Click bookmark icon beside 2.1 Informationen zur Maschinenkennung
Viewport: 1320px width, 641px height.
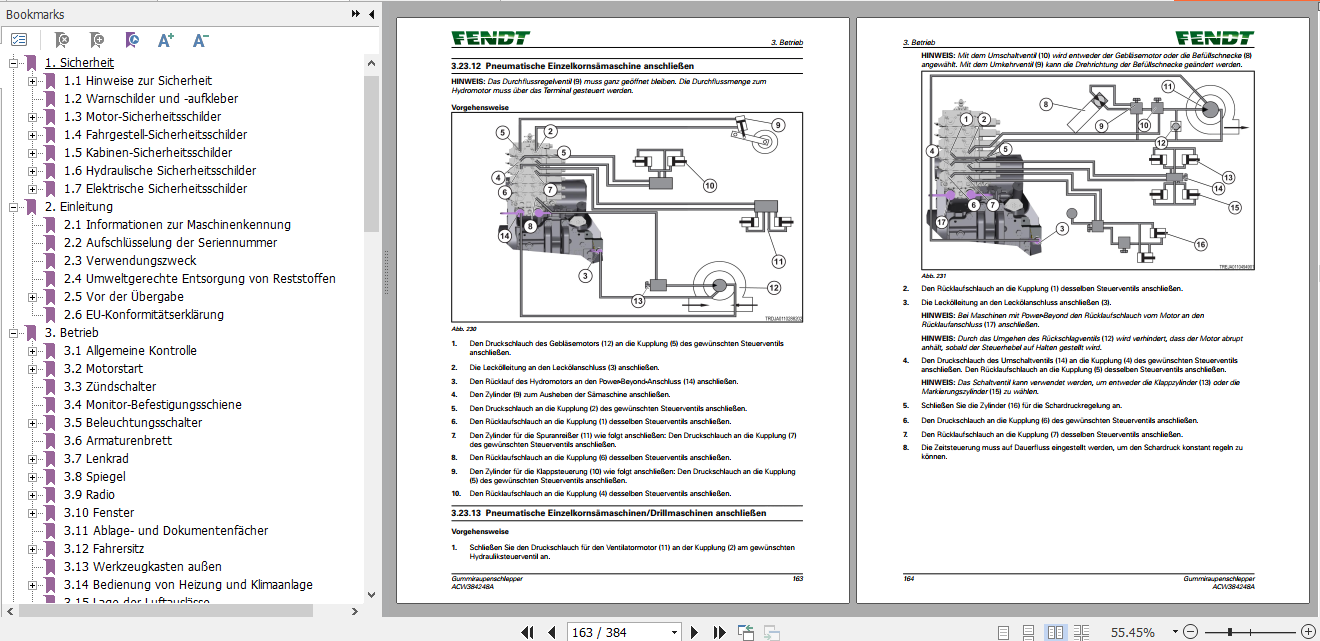(x=49, y=225)
